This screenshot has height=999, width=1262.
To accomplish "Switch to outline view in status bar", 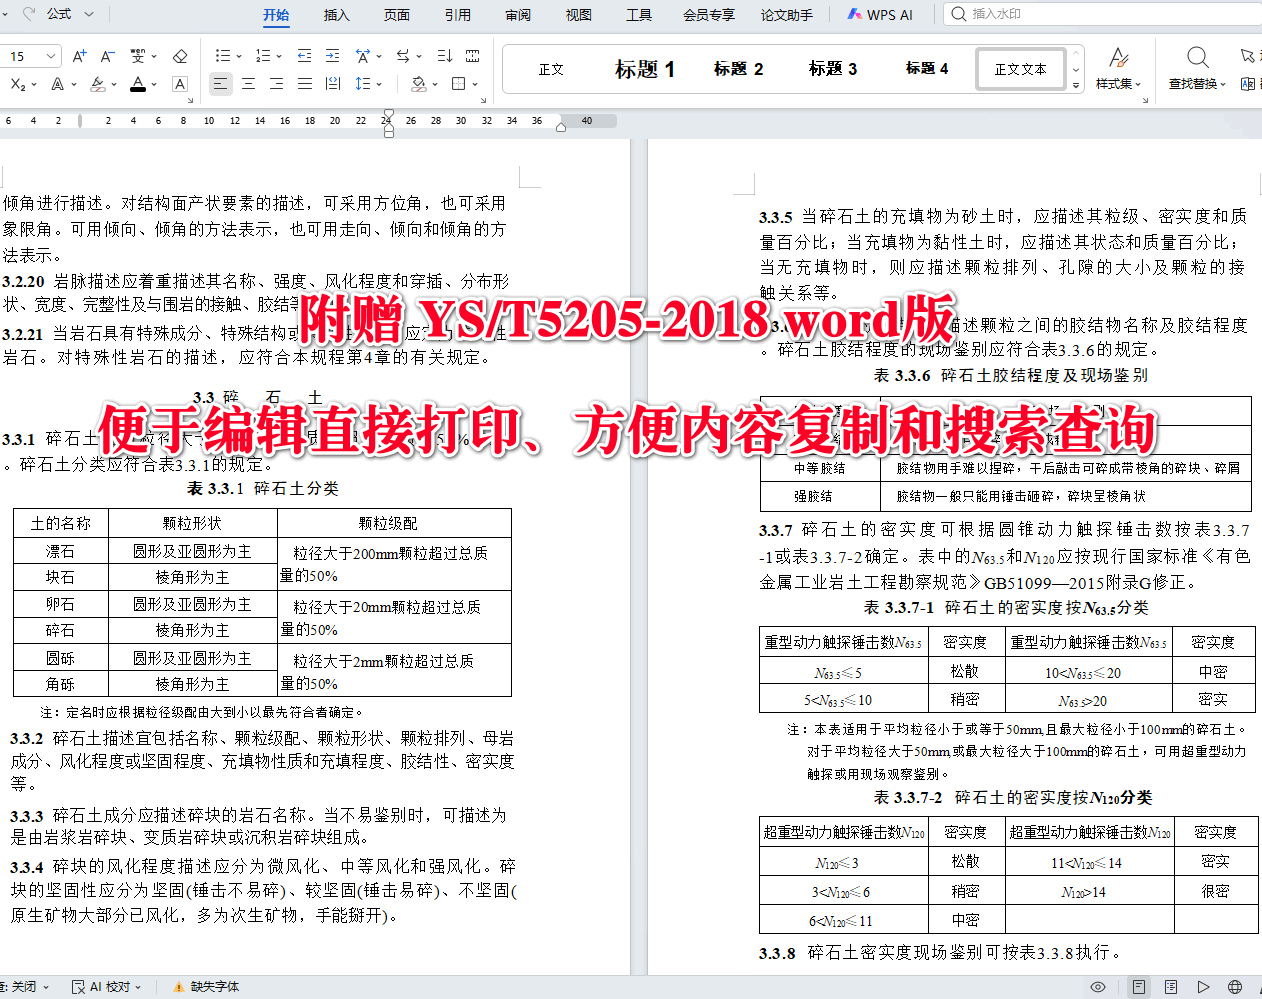I will click(x=1171, y=987).
